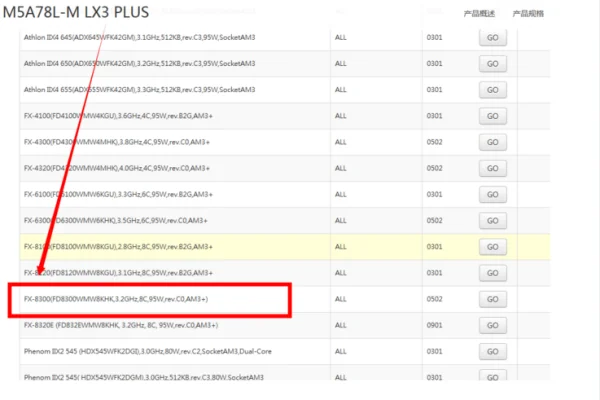The width and height of the screenshot is (600, 400).
Task: Click the M5A78L-M LX3 PLUS page title
Action: pyautogui.click(x=76, y=12)
